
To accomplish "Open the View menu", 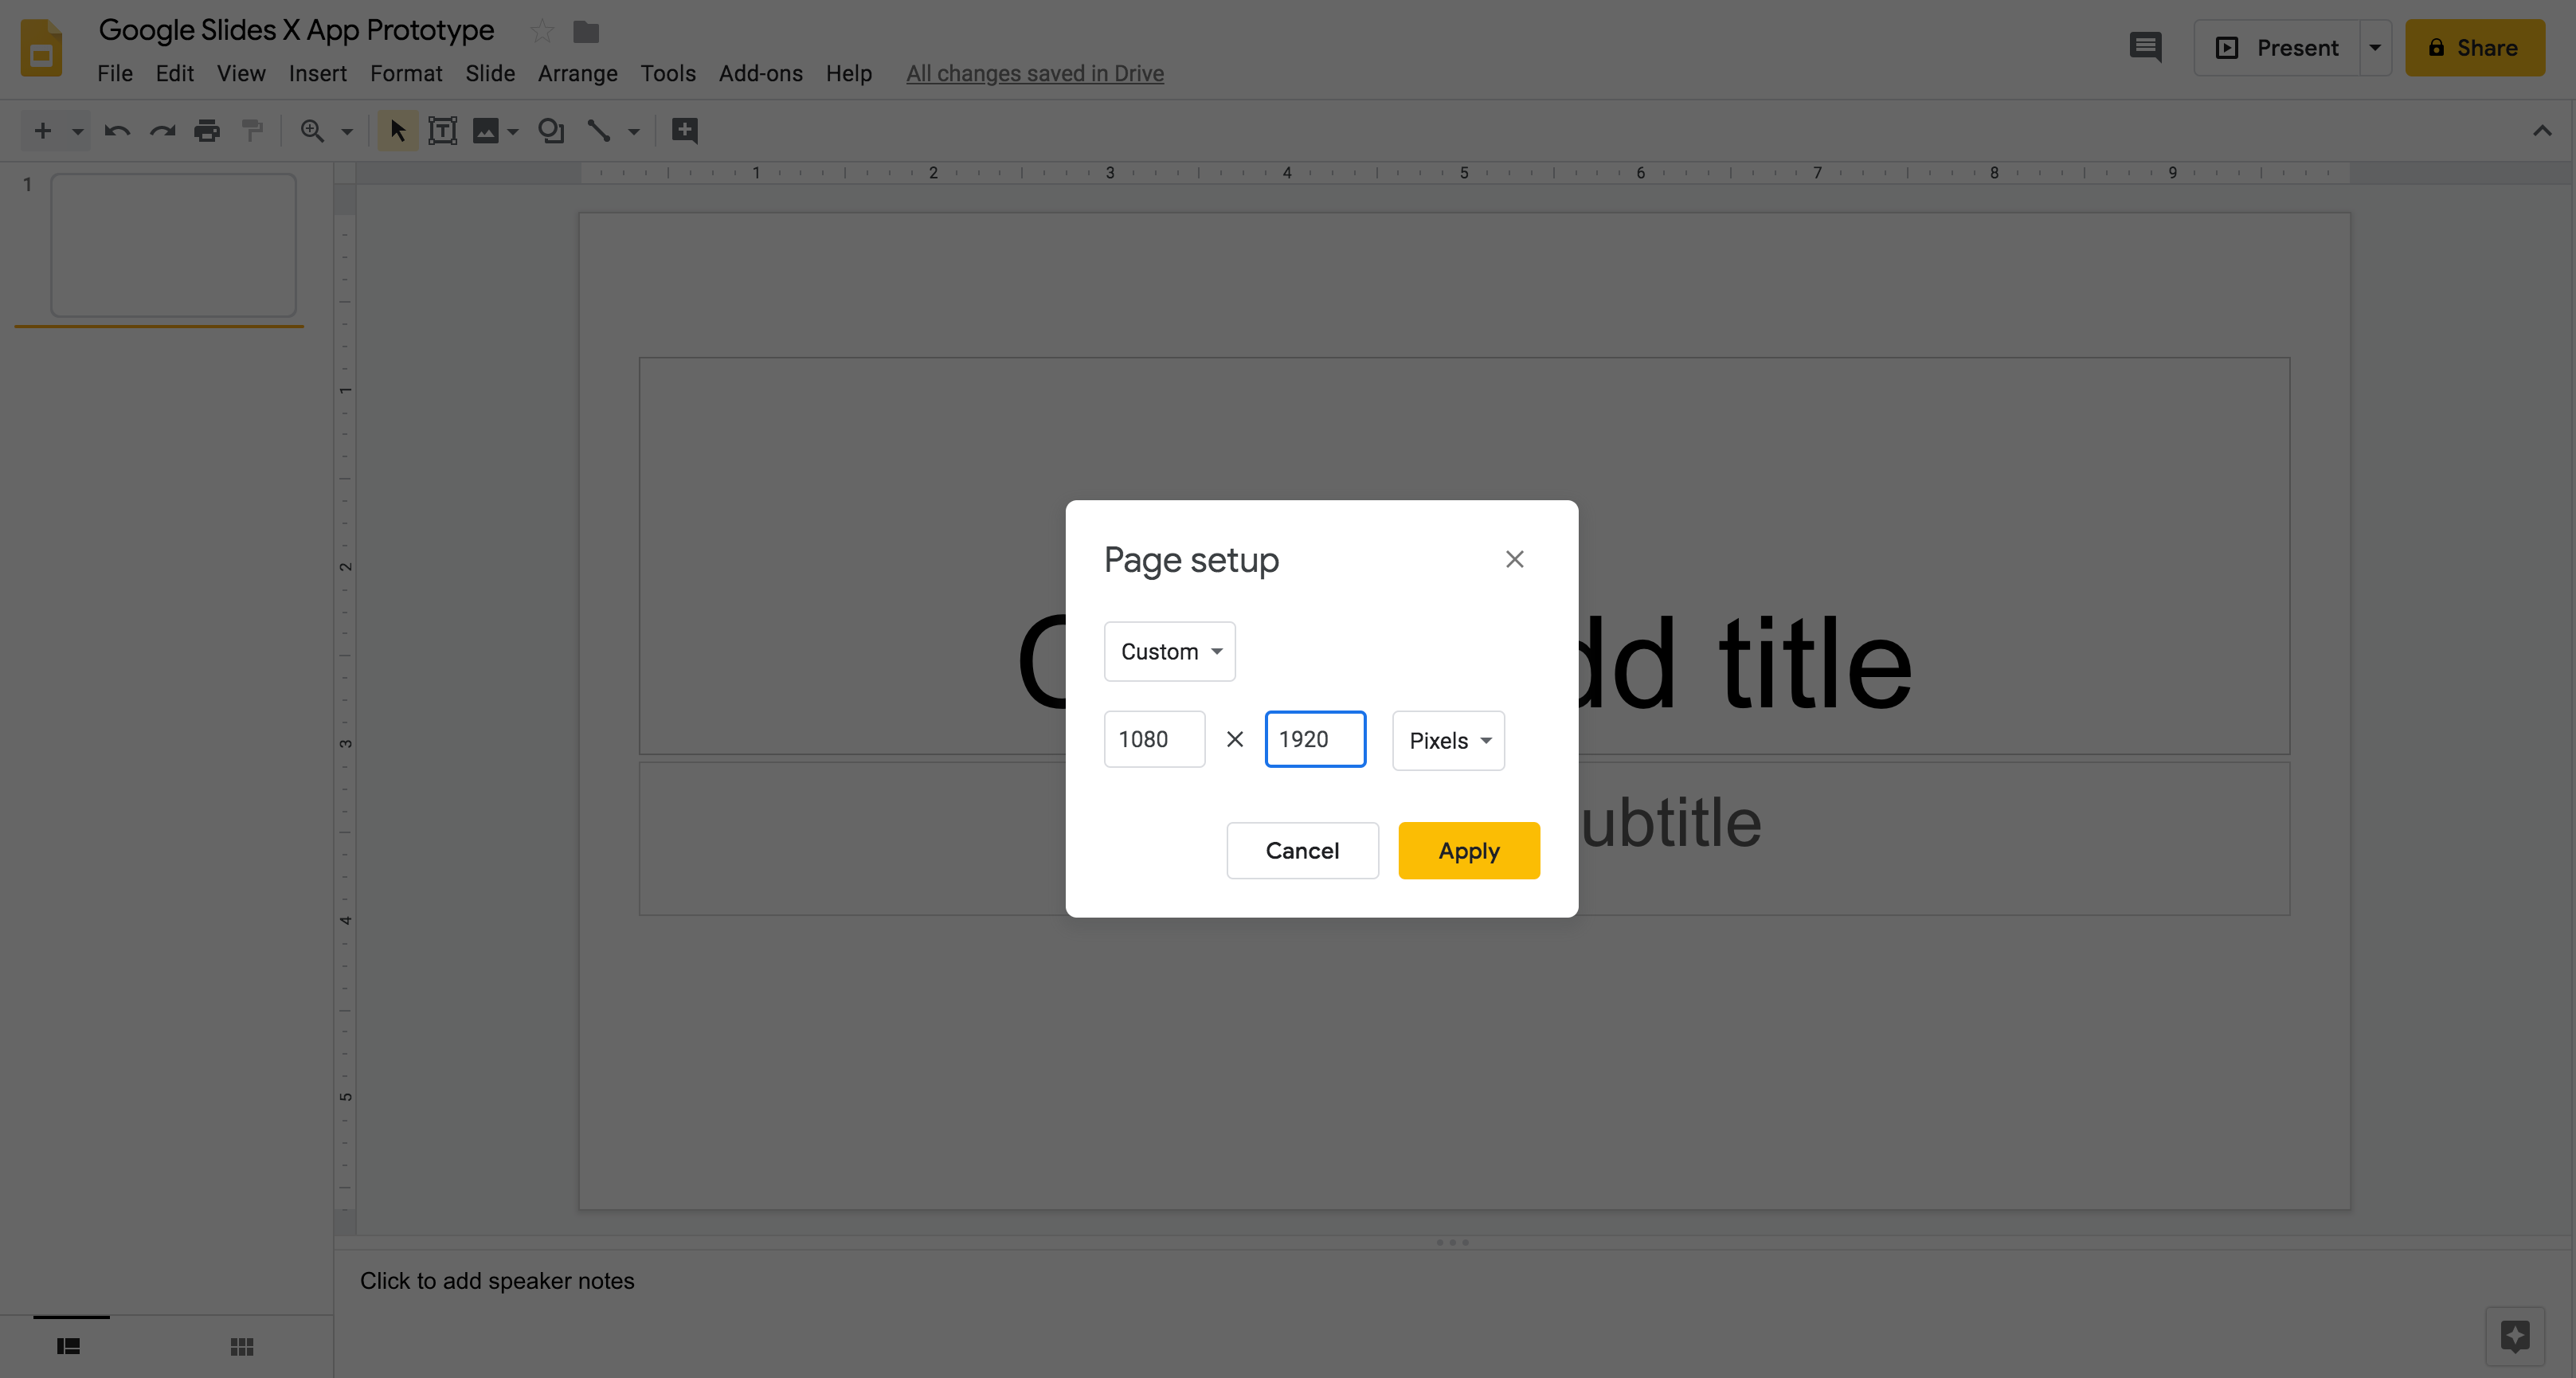I will (x=241, y=73).
